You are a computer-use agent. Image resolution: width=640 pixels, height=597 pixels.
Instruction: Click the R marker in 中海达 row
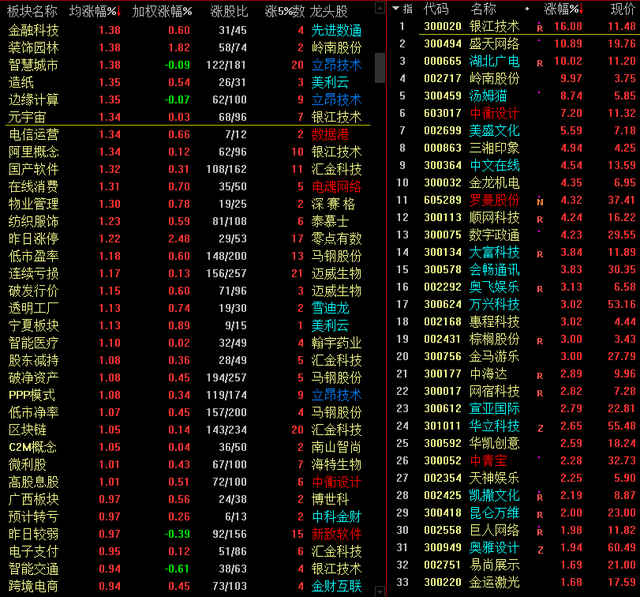[540, 375]
